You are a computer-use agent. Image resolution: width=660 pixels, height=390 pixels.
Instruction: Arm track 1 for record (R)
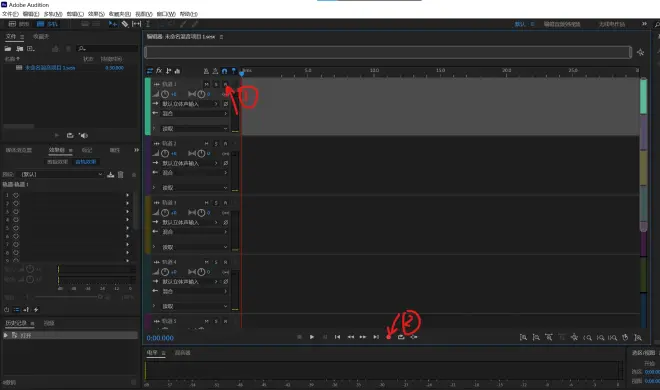(225, 85)
